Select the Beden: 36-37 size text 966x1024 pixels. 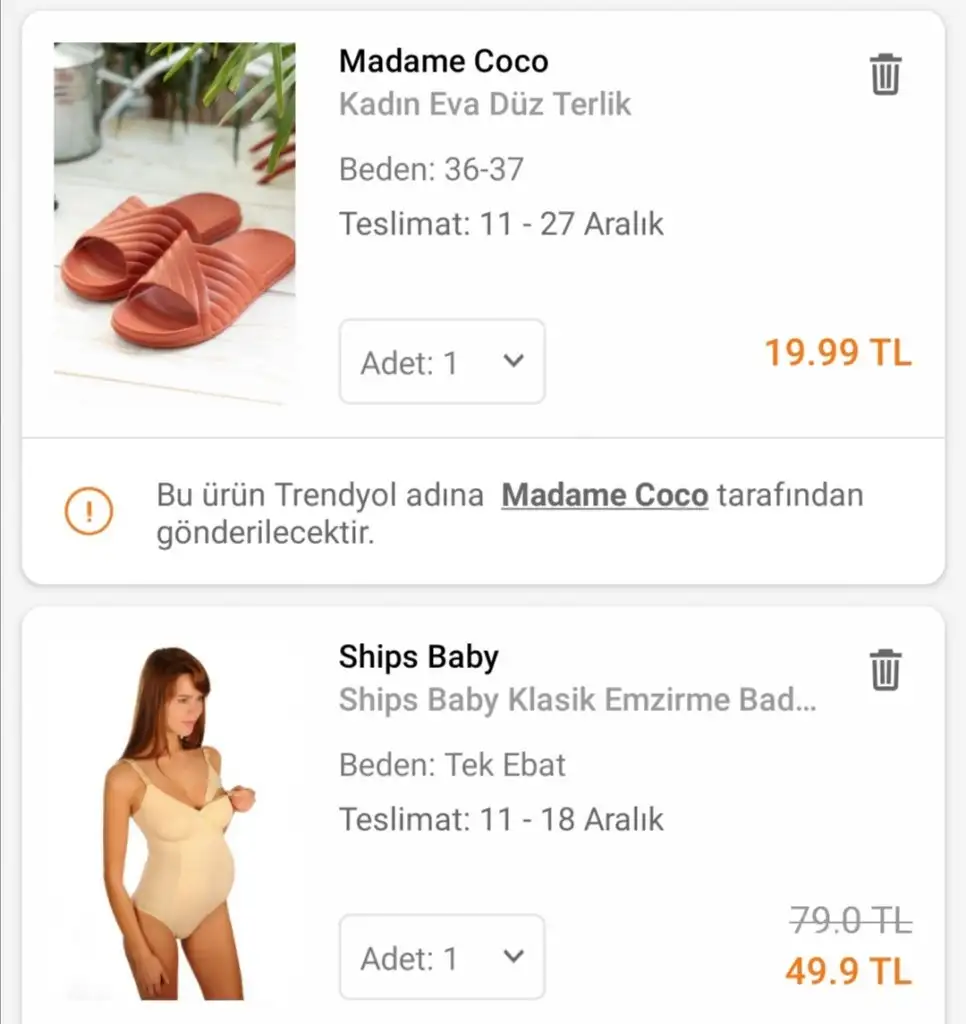click(x=431, y=169)
